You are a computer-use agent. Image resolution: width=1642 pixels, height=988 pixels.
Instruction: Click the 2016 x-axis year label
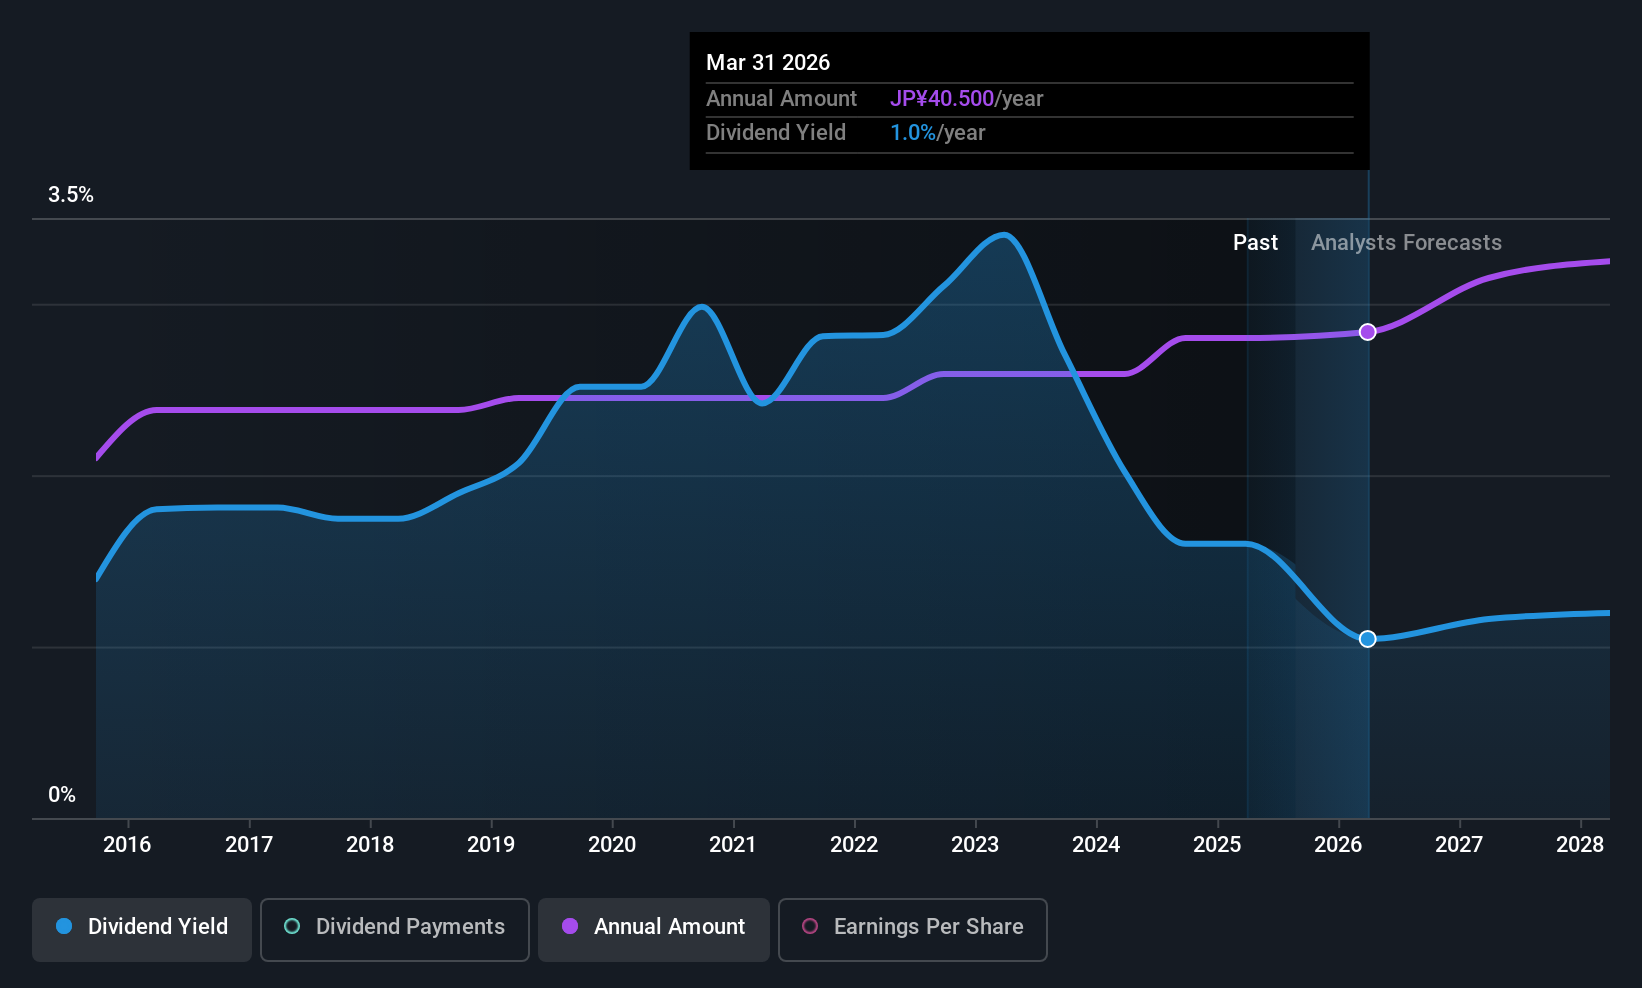[x=127, y=845]
